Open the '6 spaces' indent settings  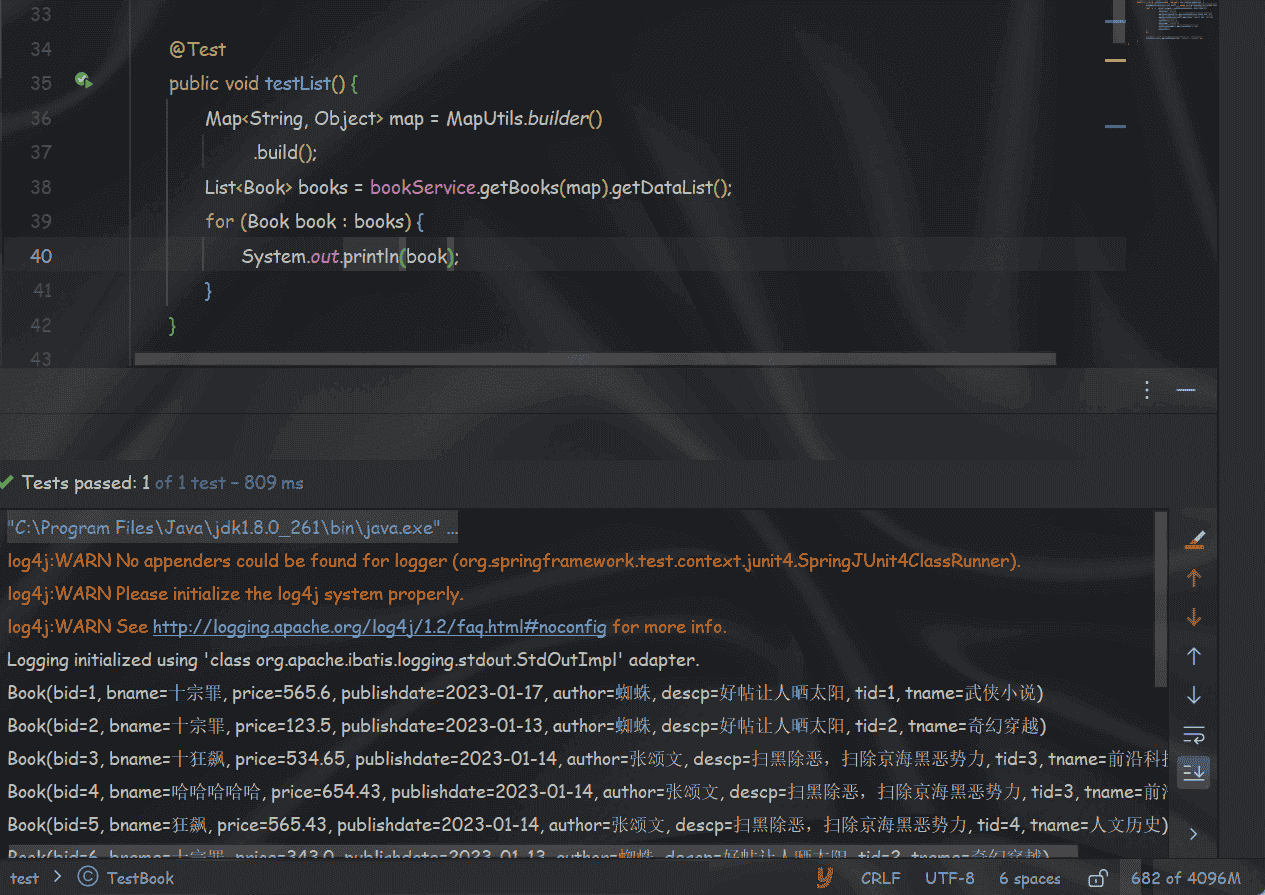click(x=1030, y=878)
